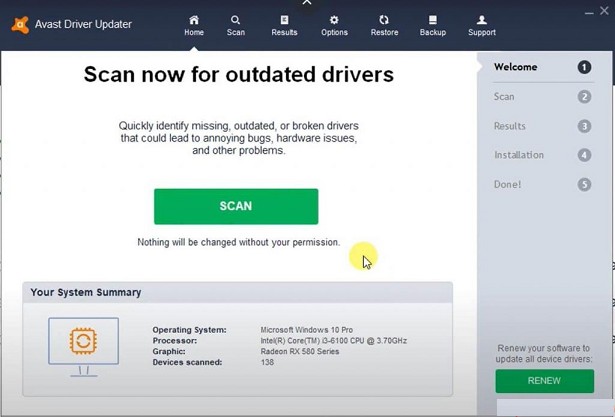This screenshot has width=615, height=417.
Task: Click the green RENEW button
Action: [x=544, y=381]
